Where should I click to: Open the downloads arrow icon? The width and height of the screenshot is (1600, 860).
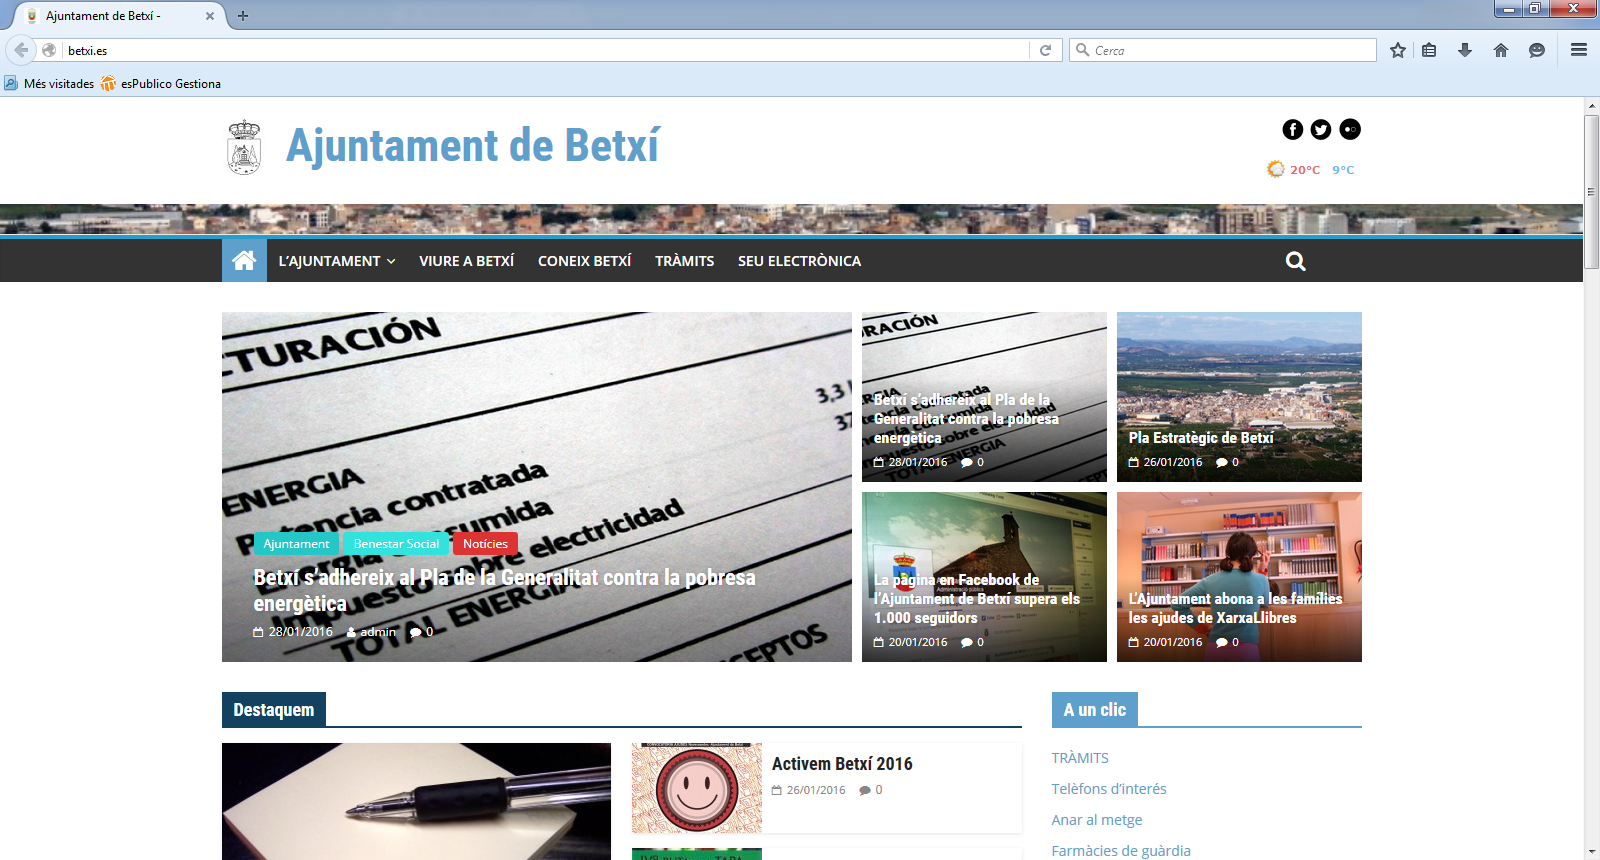tap(1465, 50)
